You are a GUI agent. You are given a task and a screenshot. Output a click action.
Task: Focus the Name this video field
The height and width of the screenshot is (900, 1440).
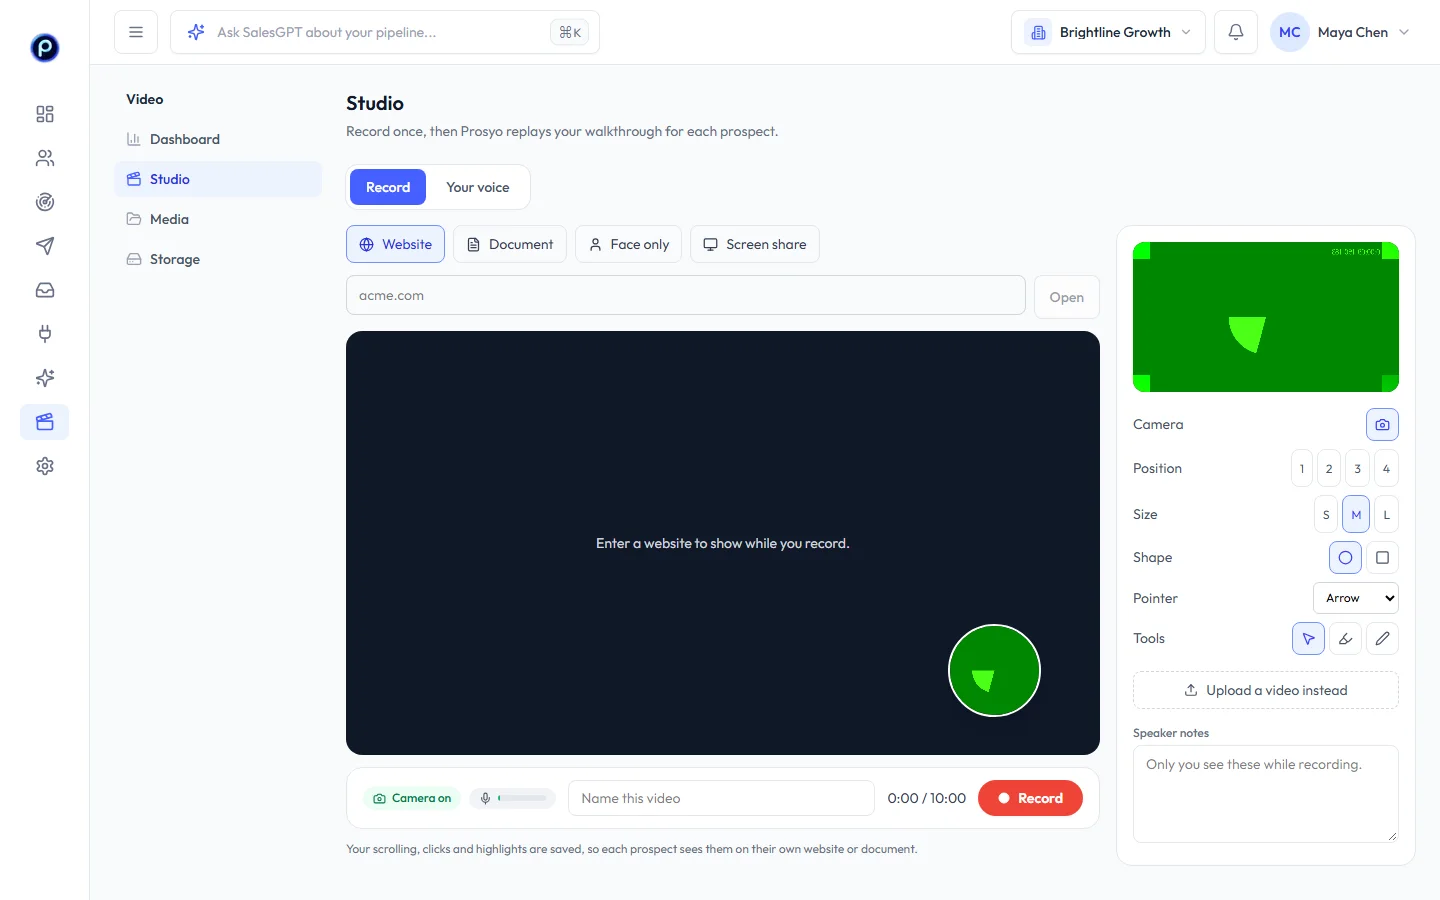[x=721, y=798]
